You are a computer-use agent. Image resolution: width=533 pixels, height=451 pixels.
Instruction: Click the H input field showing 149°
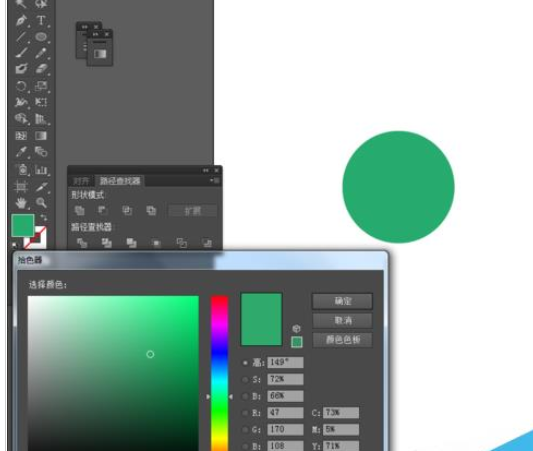285,362
